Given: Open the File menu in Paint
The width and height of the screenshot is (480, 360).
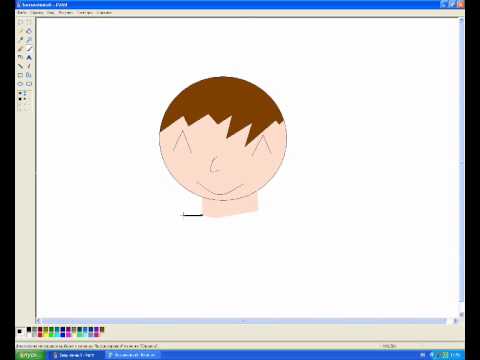Looking at the screenshot, I should (22, 13).
